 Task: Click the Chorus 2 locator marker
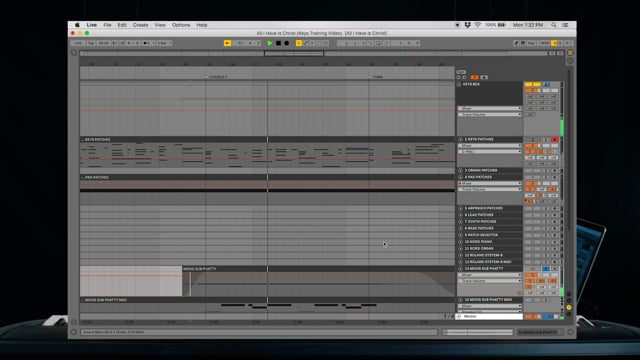coord(217,77)
